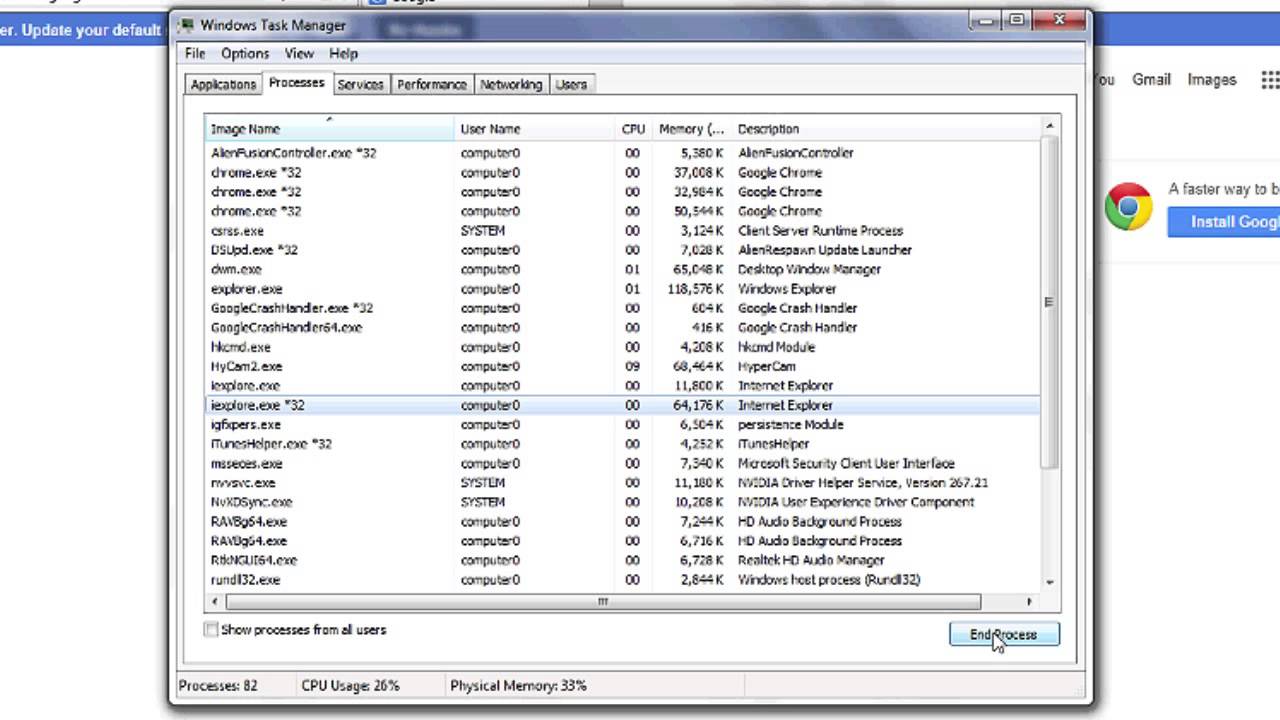Select iTunesHelper.exe *32 process
The height and width of the screenshot is (720, 1280).
tap(622, 444)
